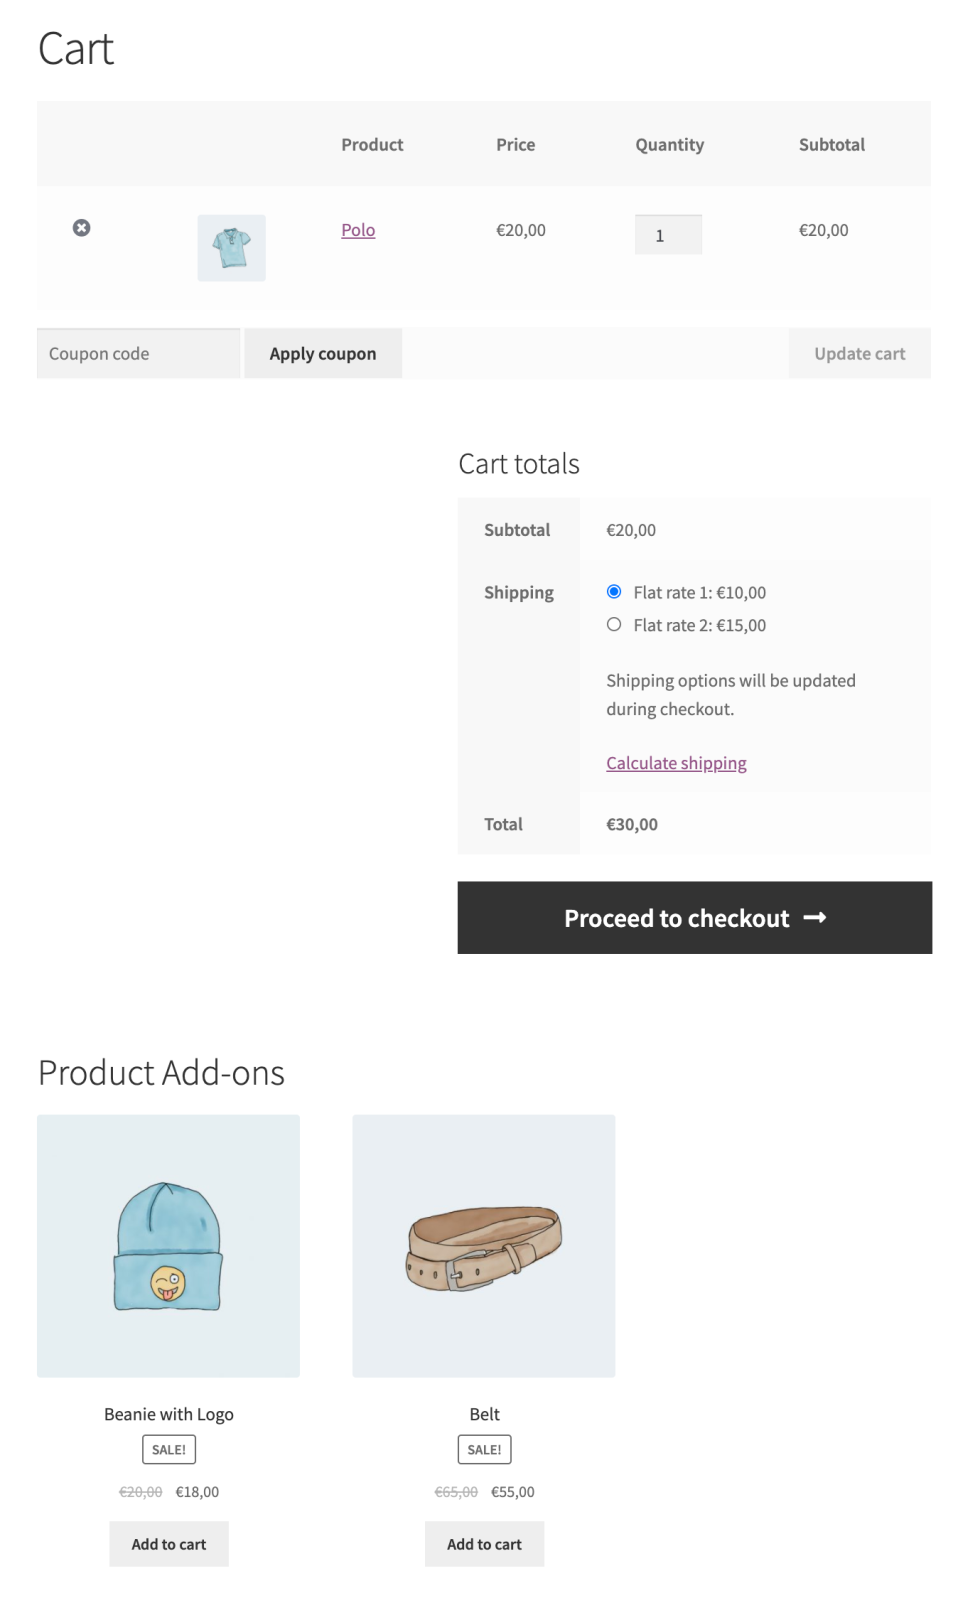Click the Calculate shipping link
The height and width of the screenshot is (1598, 958).
coord(675,762)
